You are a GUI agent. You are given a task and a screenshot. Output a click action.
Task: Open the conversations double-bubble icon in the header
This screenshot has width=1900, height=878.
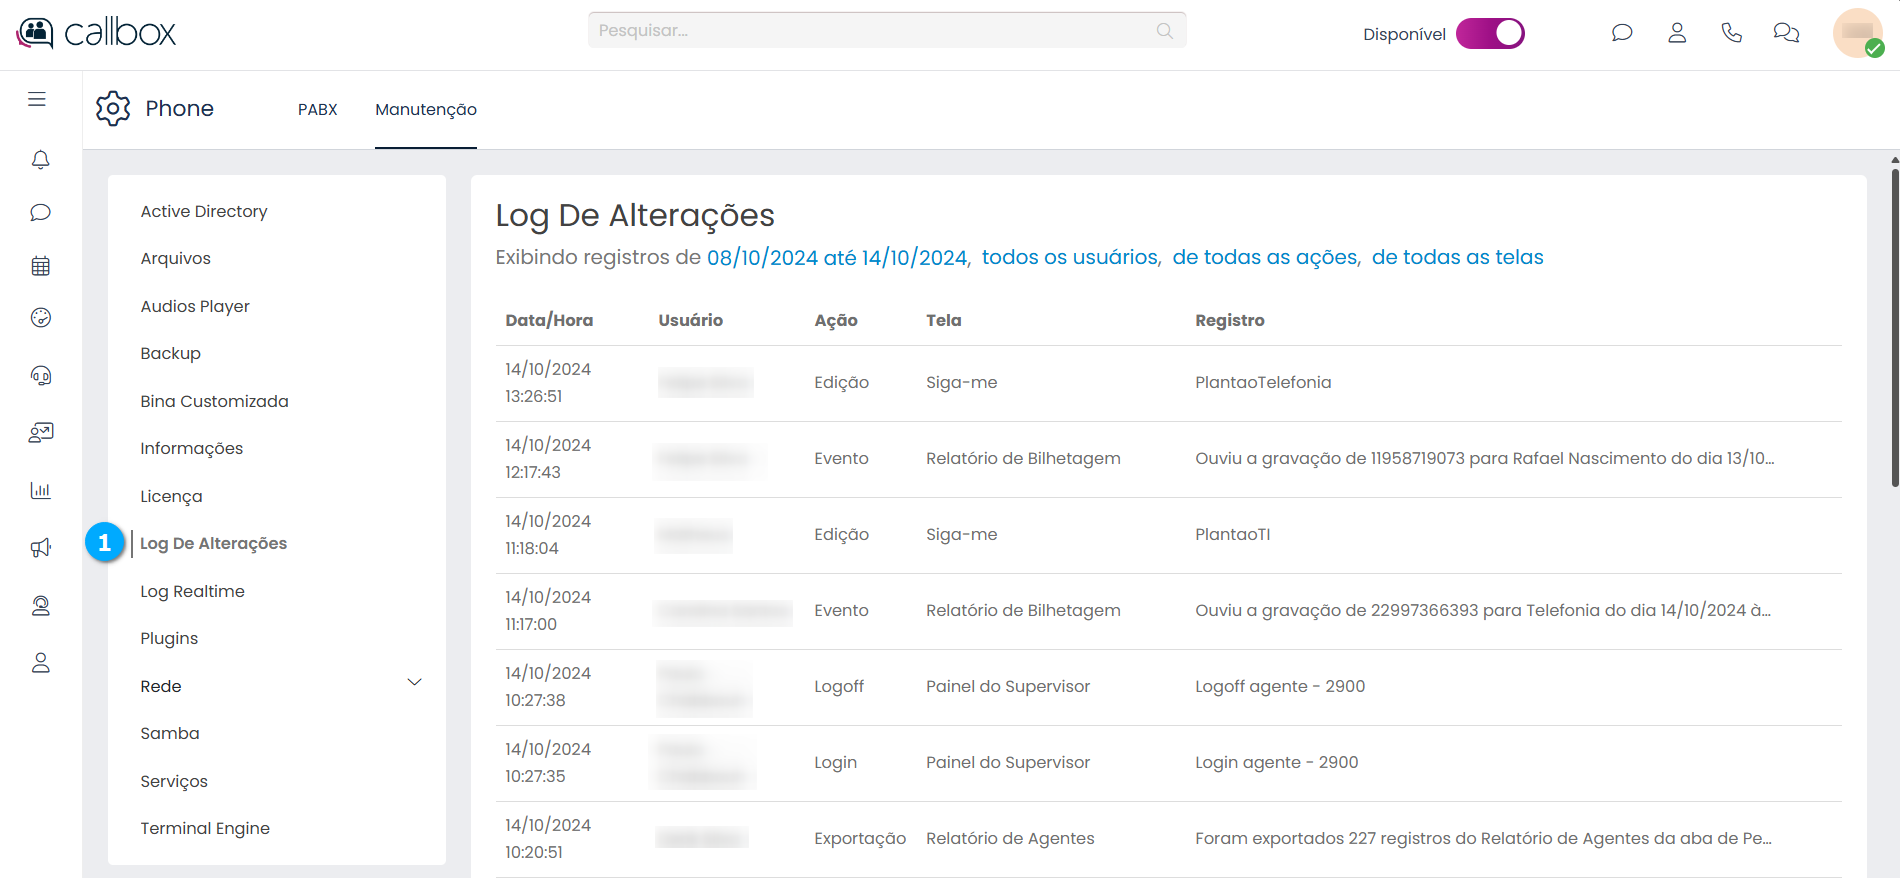point(1786,33)
